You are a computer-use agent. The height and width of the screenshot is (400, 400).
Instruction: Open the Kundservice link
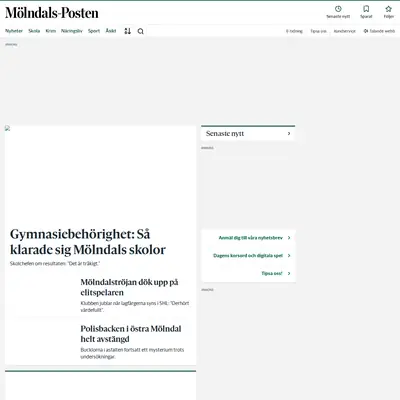coord(345,31)
